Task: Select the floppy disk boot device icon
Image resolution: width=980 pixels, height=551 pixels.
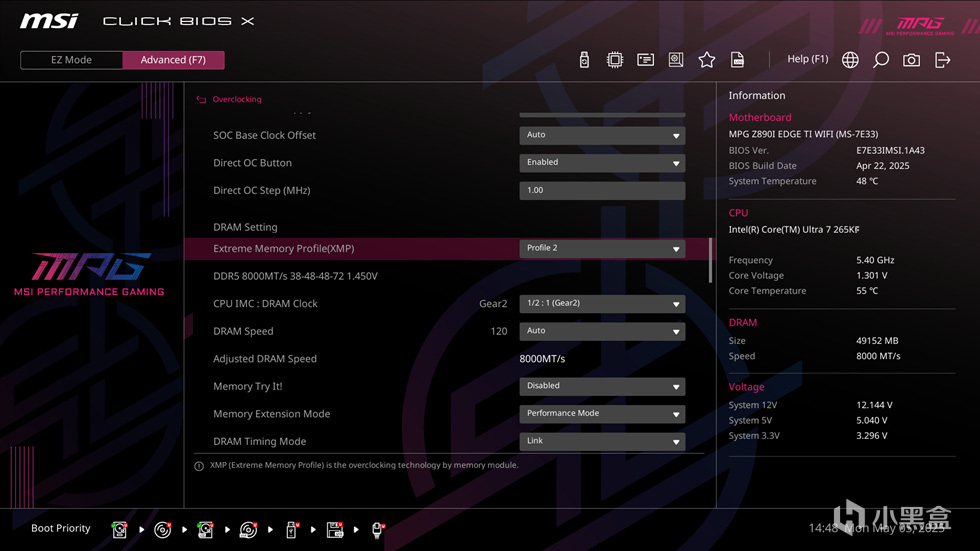Action: click(335, 530)
